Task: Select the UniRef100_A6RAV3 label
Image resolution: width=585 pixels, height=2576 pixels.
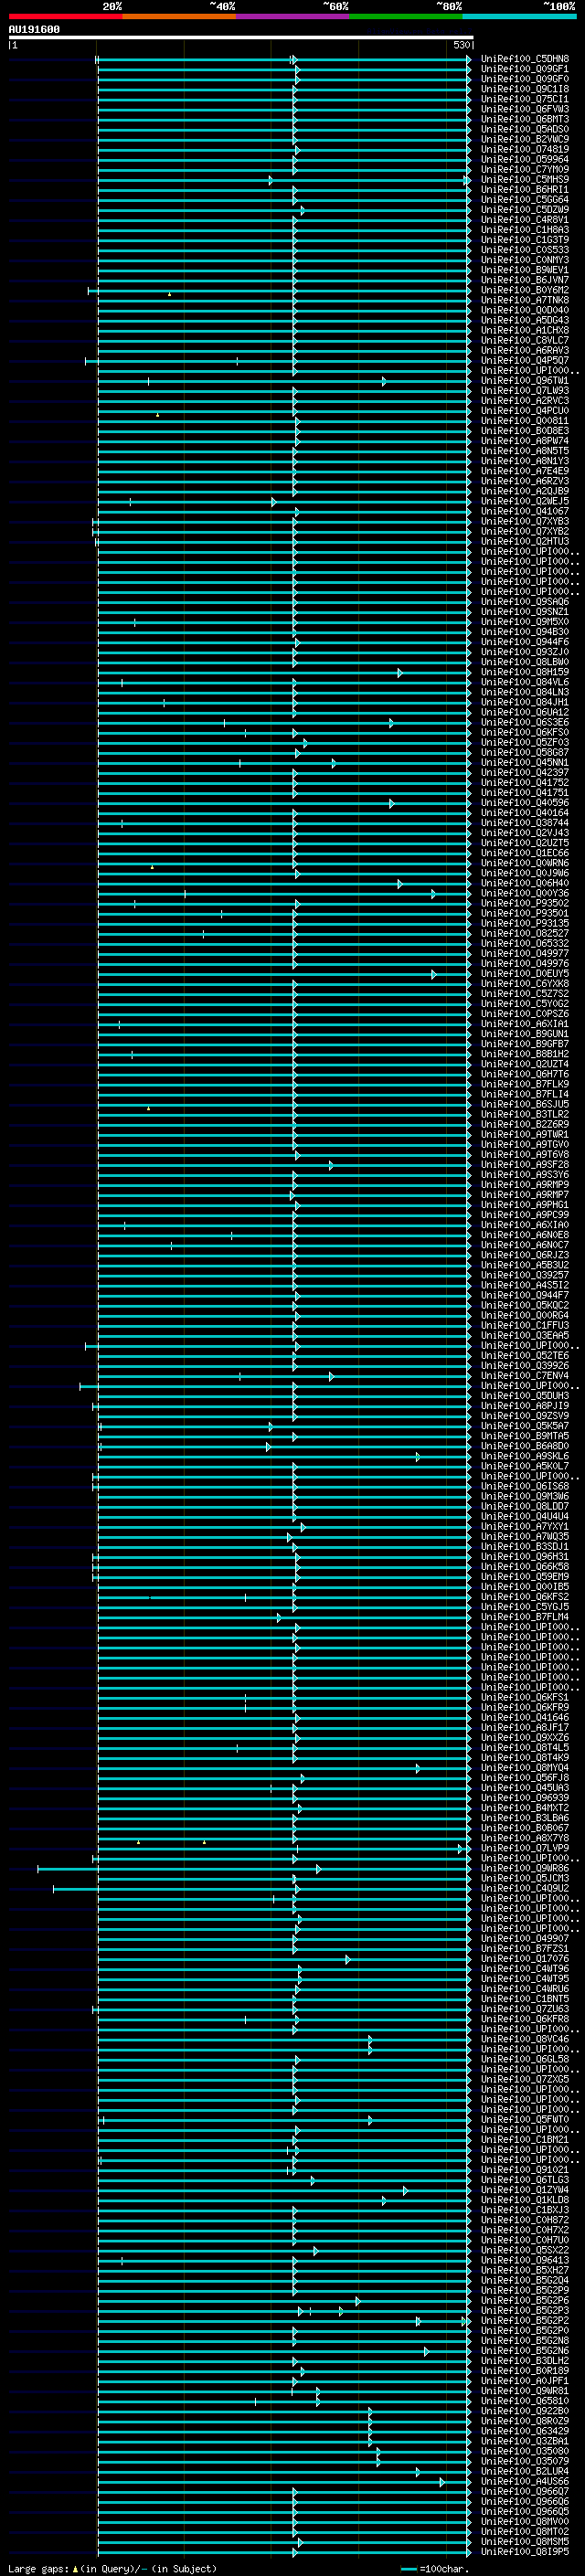Action: click(525, 350)
